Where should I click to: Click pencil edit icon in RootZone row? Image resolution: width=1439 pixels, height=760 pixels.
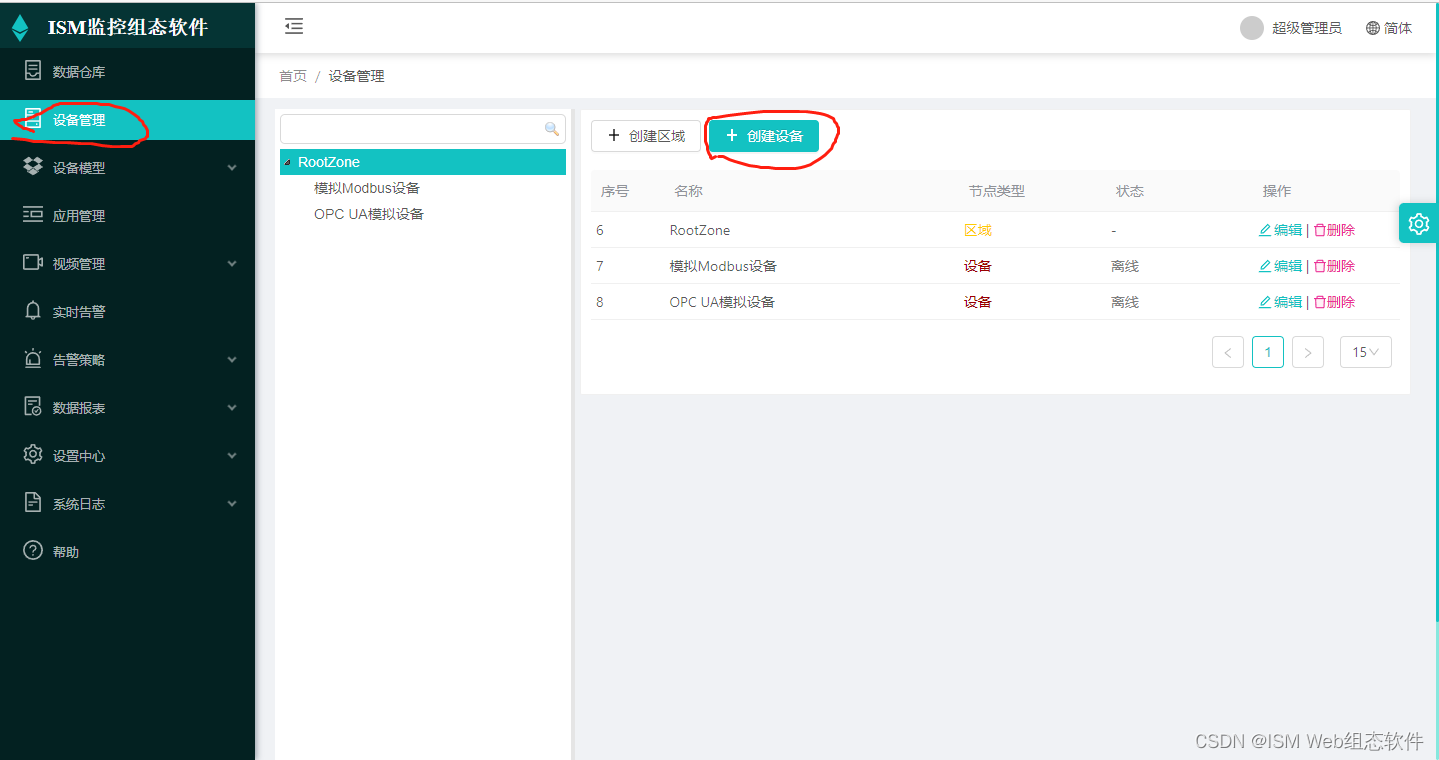(1265, 230)
